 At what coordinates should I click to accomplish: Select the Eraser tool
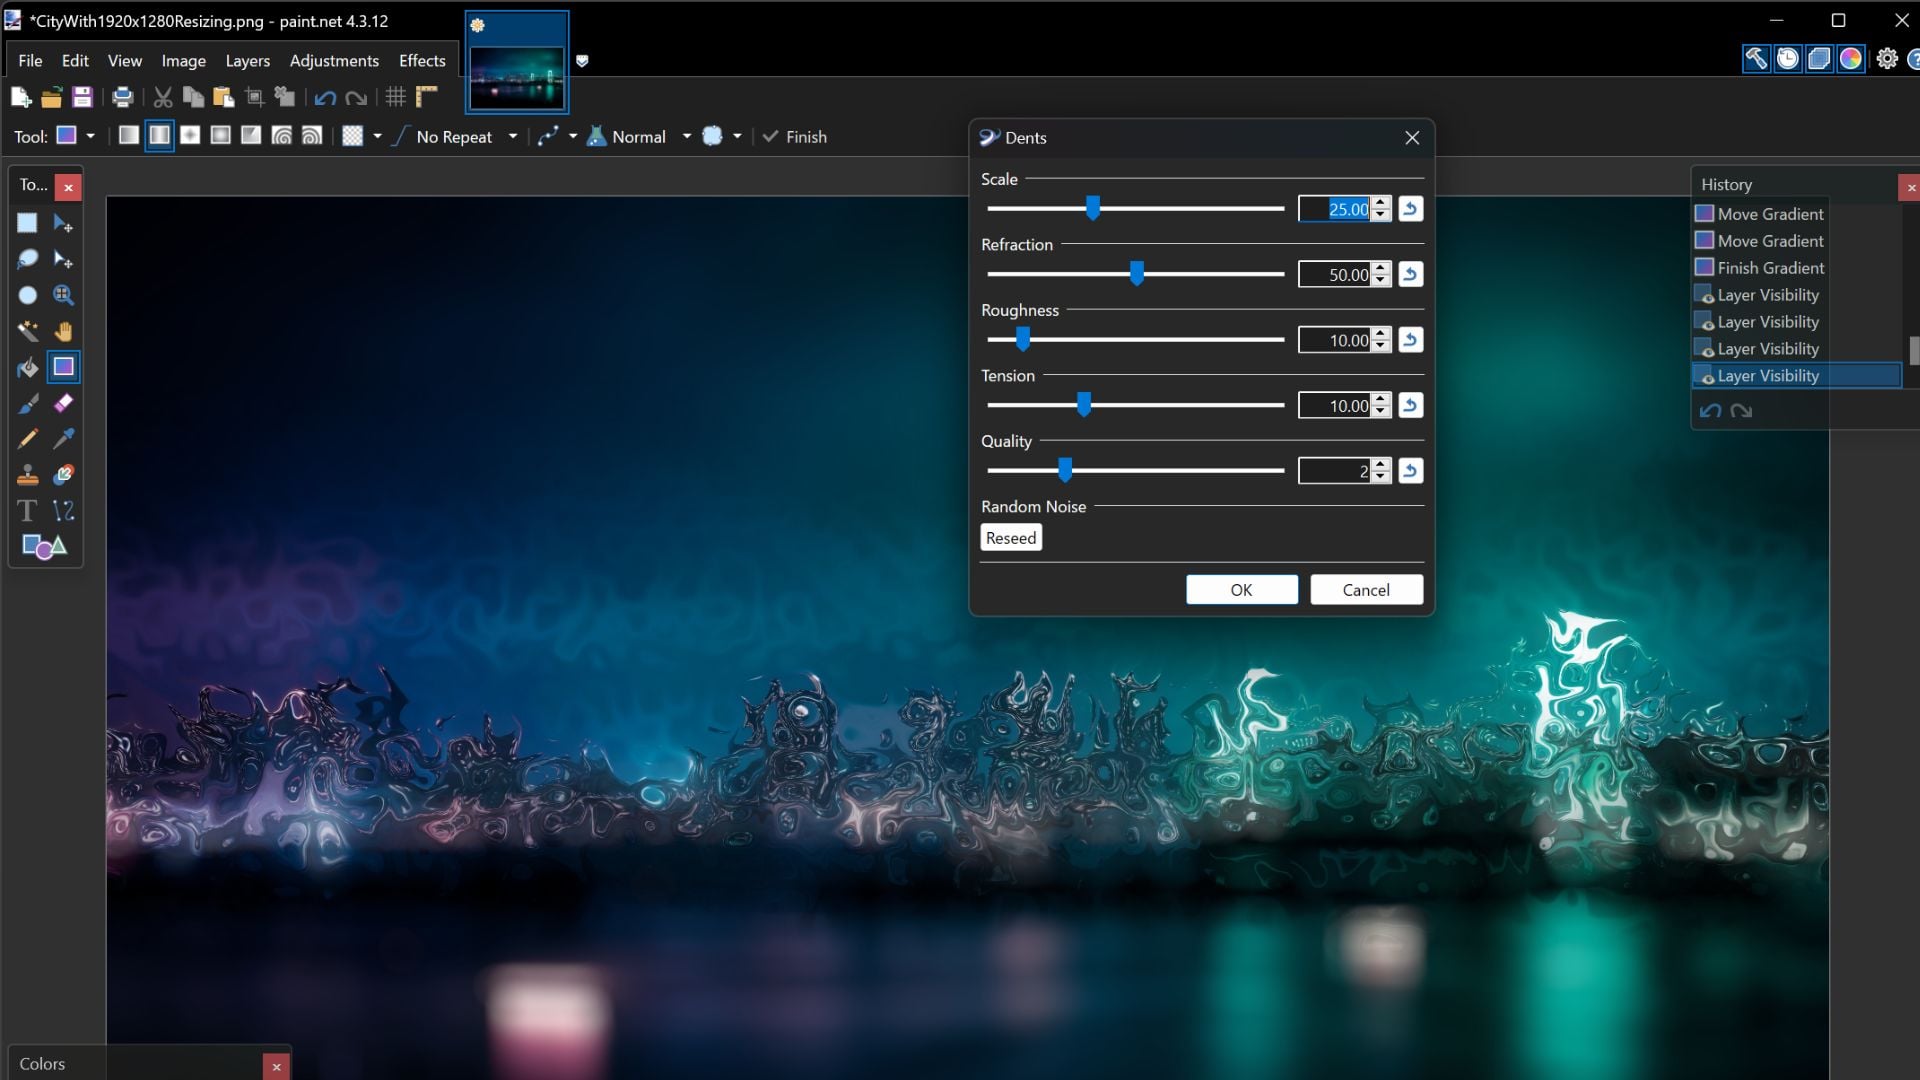(x=63, y=403)
